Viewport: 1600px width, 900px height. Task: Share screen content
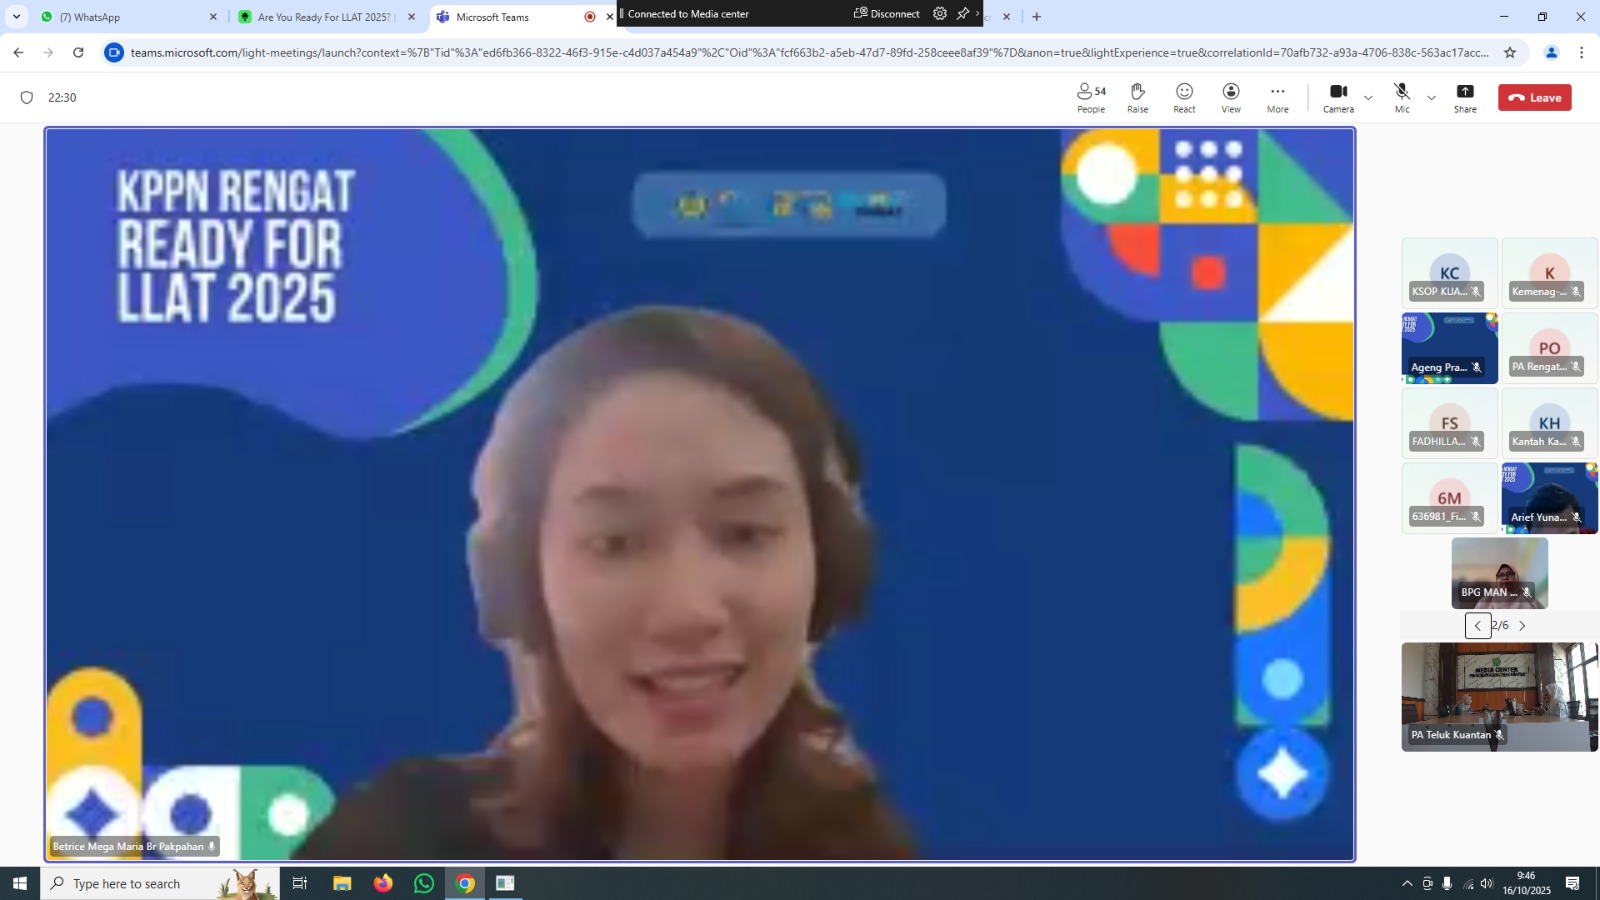[x=1465, y=98]
